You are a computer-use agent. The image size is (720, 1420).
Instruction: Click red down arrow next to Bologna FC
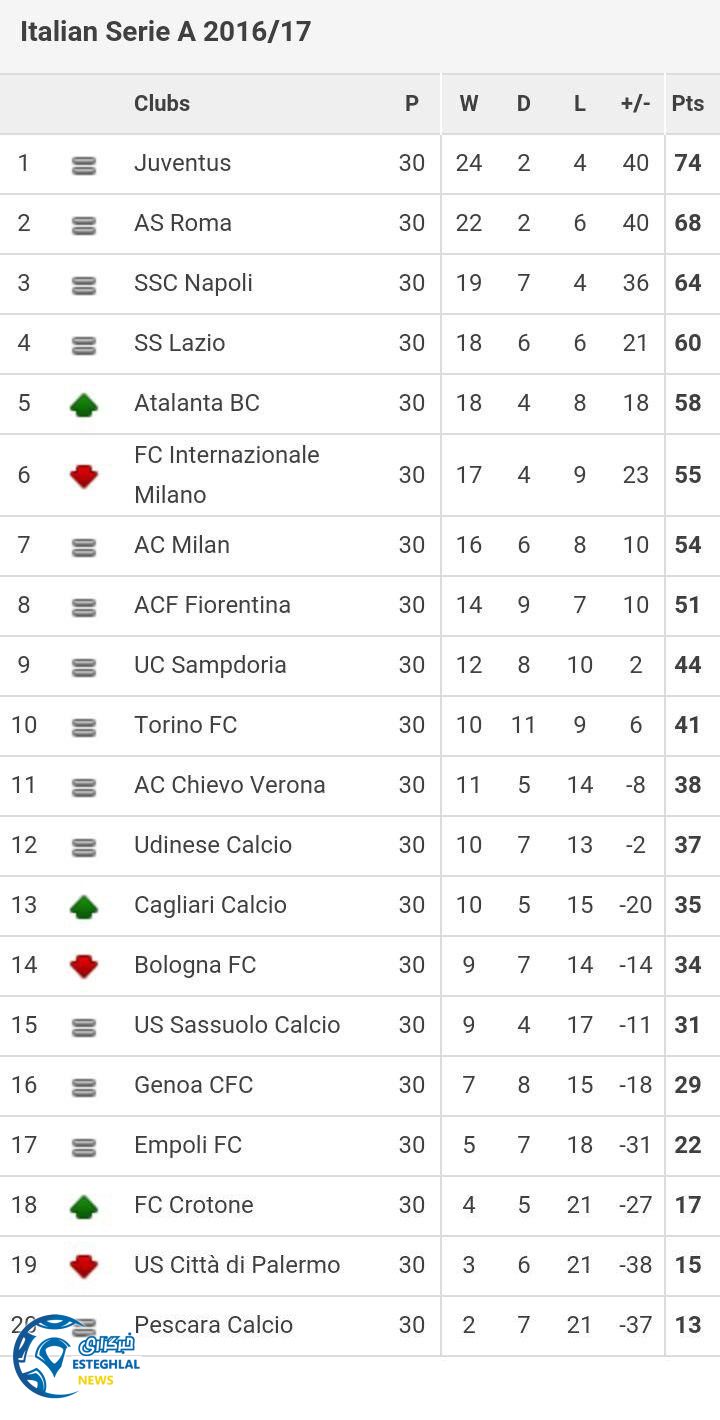(84, 966)
